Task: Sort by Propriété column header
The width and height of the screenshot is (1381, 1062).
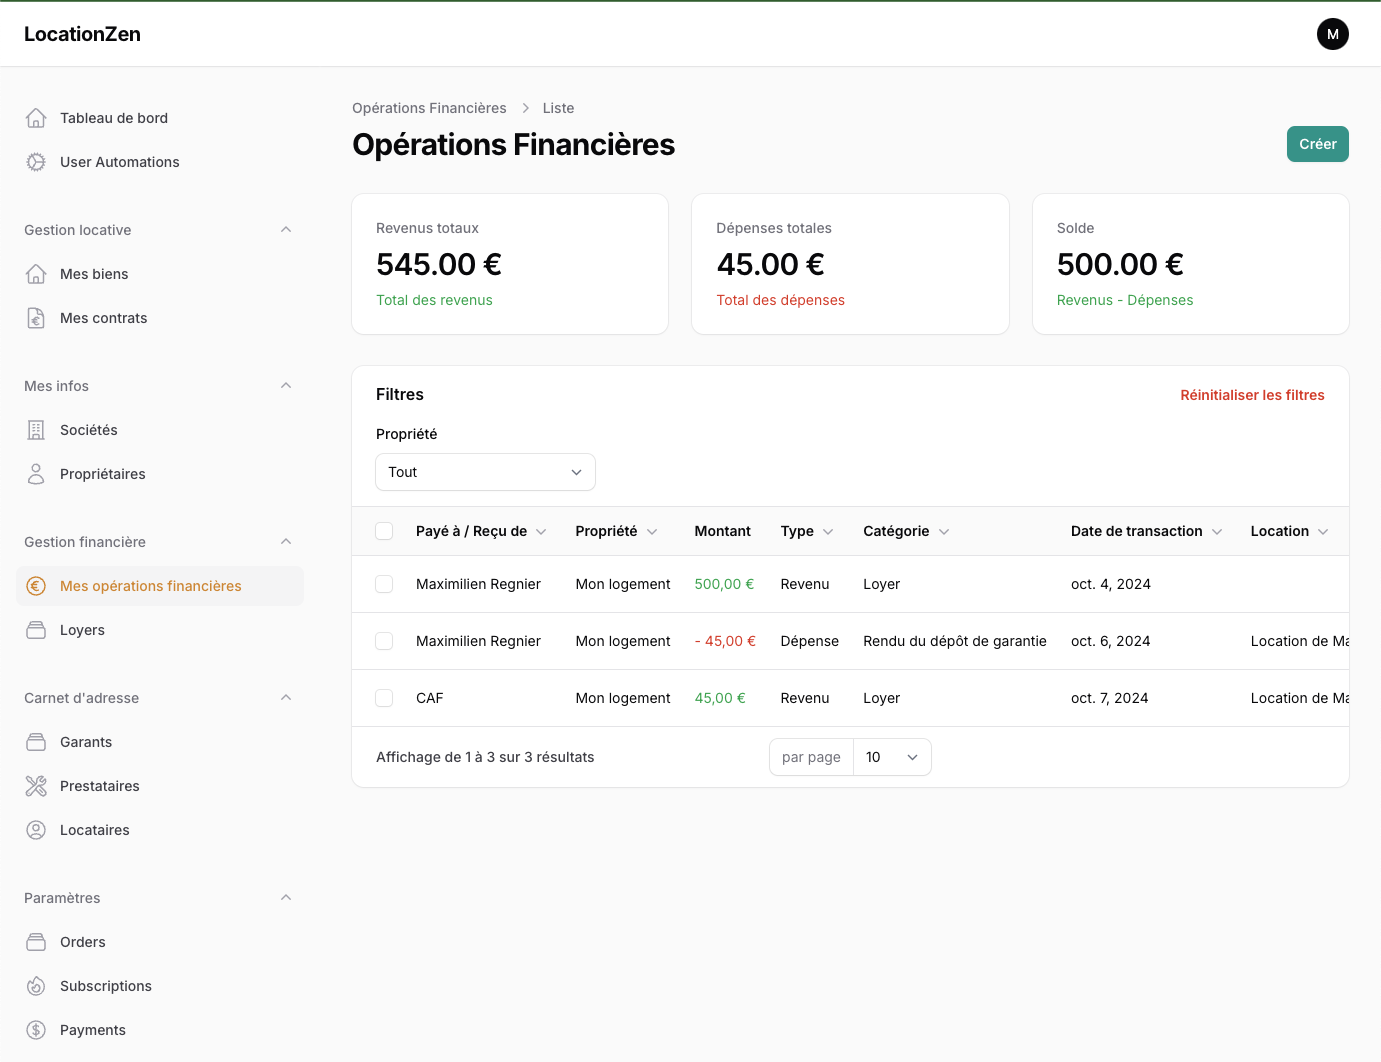Action: pos(616,531)
